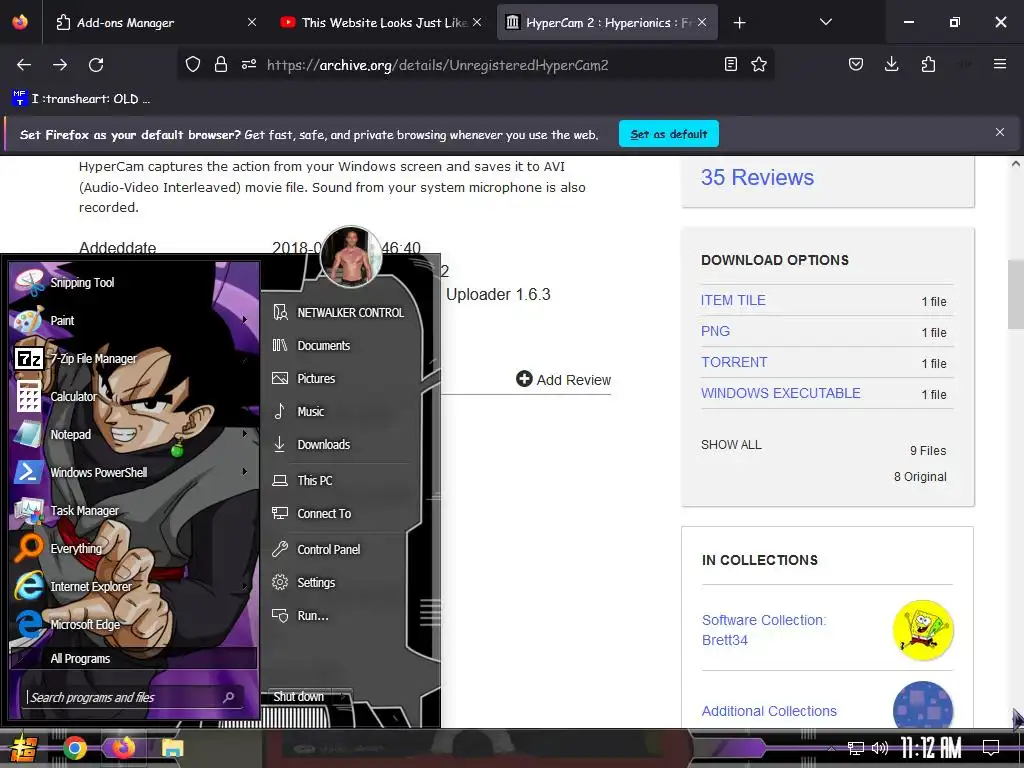The height and width of the screenshot is (768, 1024).
Task: Click the Shut down button
Action: [299, 697]
